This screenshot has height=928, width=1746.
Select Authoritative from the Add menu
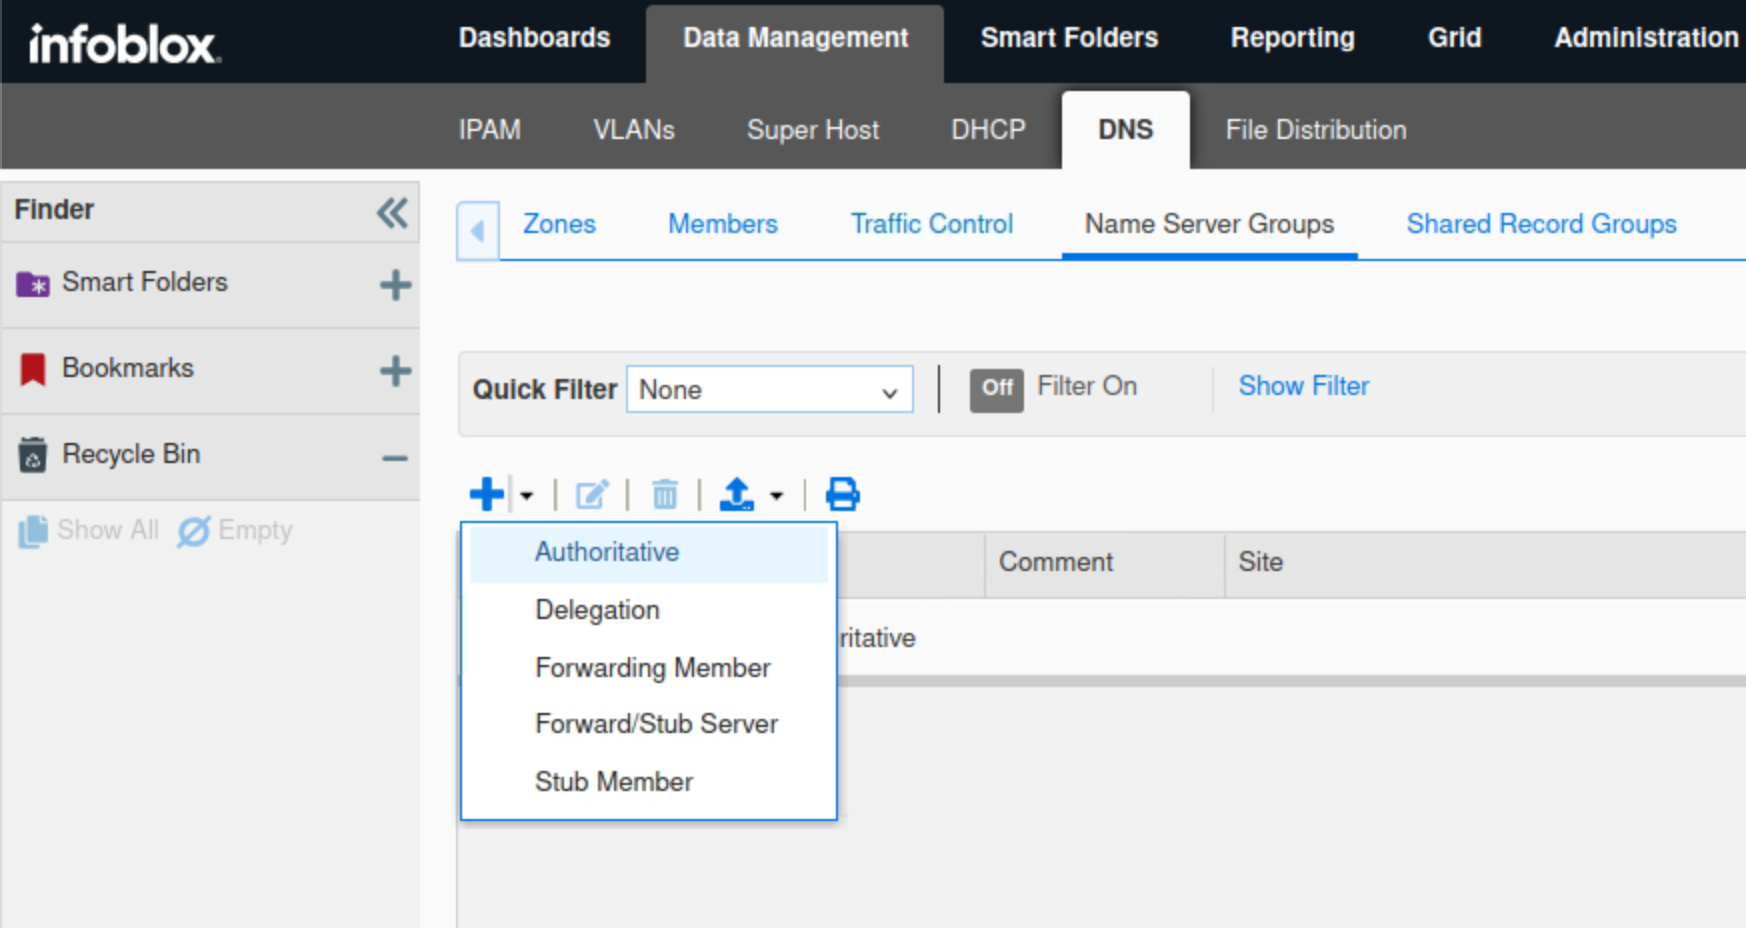tap(606, 552)
